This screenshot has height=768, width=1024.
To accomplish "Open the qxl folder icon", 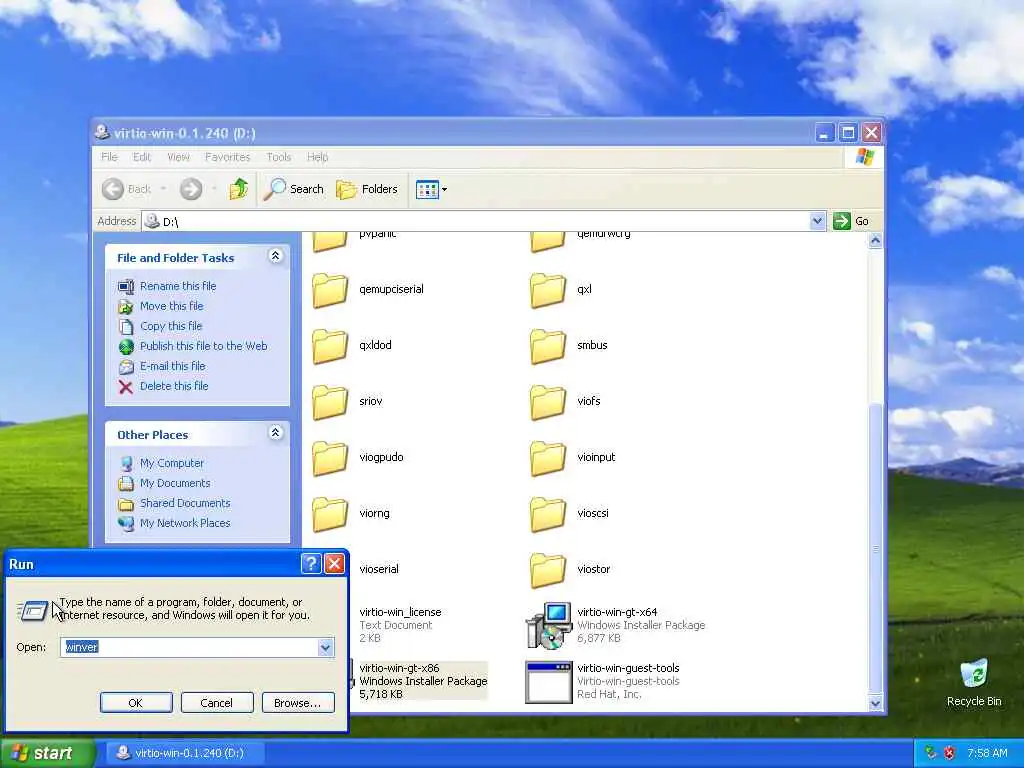I will (547, 290).
